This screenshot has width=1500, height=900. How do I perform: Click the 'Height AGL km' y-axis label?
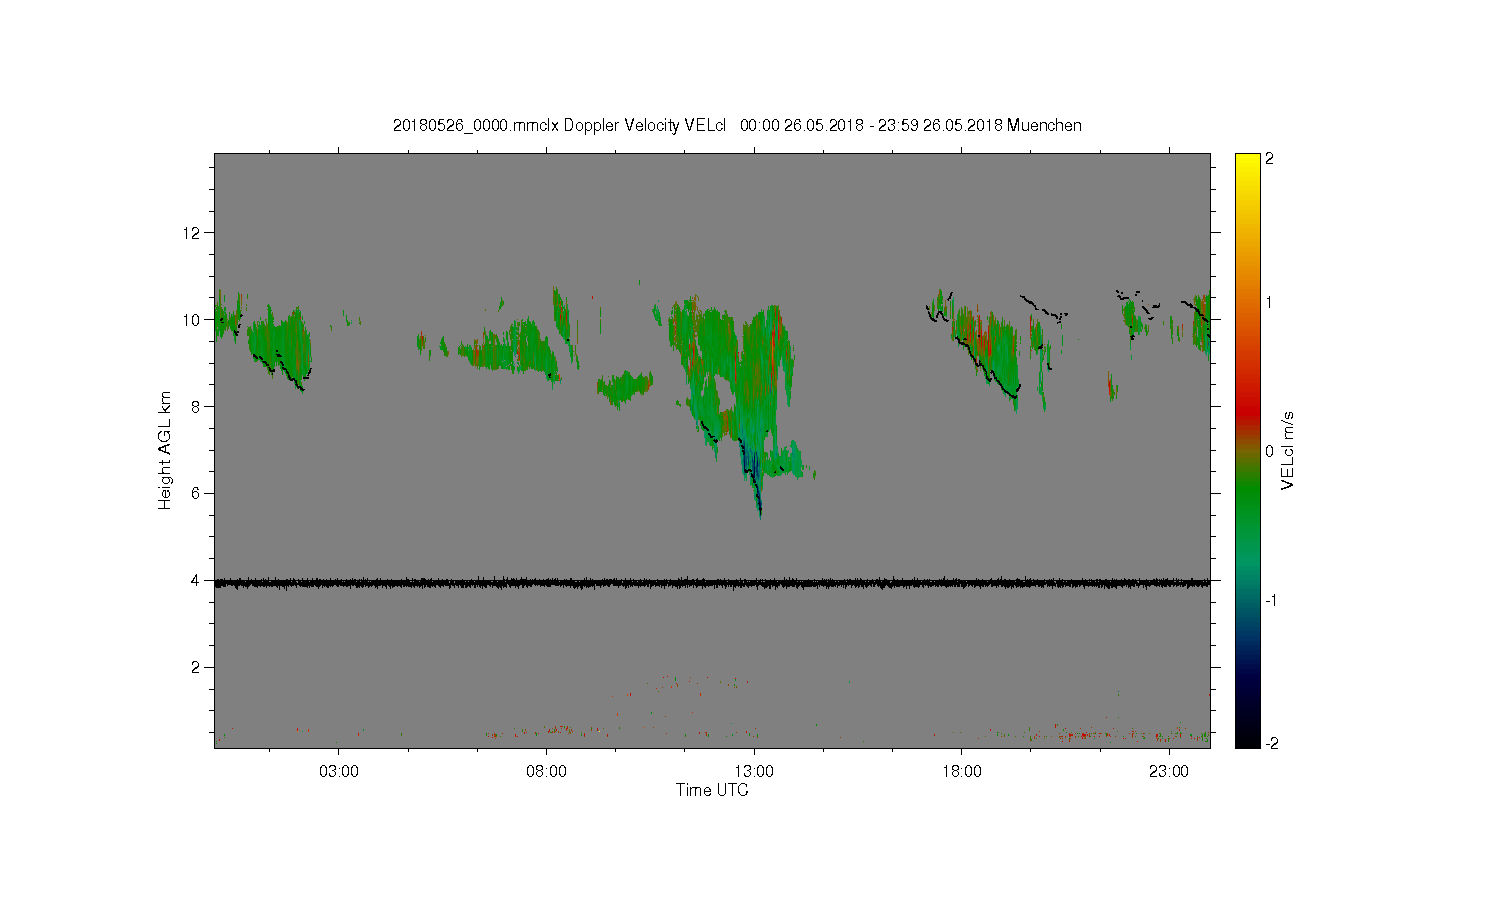click(x=165, y=450)
